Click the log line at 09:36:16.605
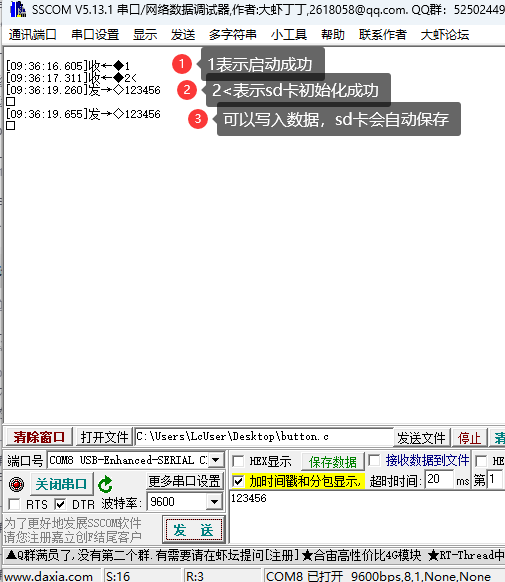 [68, 66]
